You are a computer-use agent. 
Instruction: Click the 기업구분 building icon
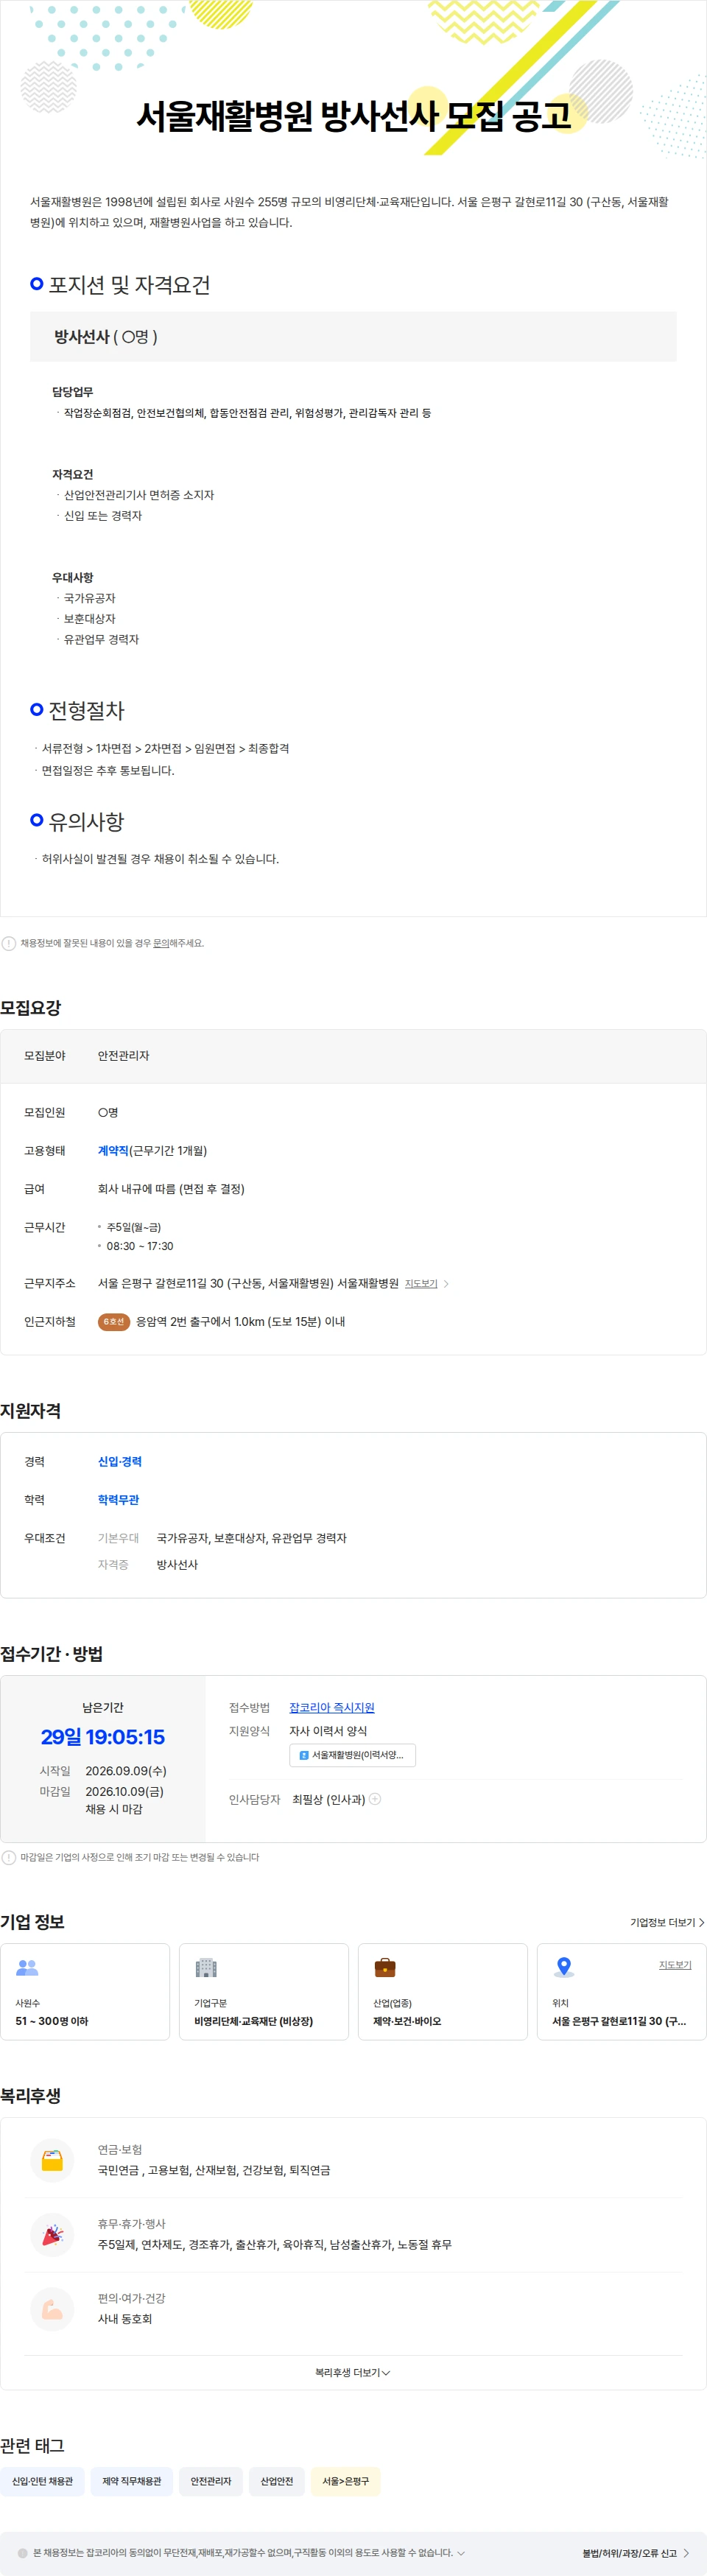click(x=206, y=1967)
